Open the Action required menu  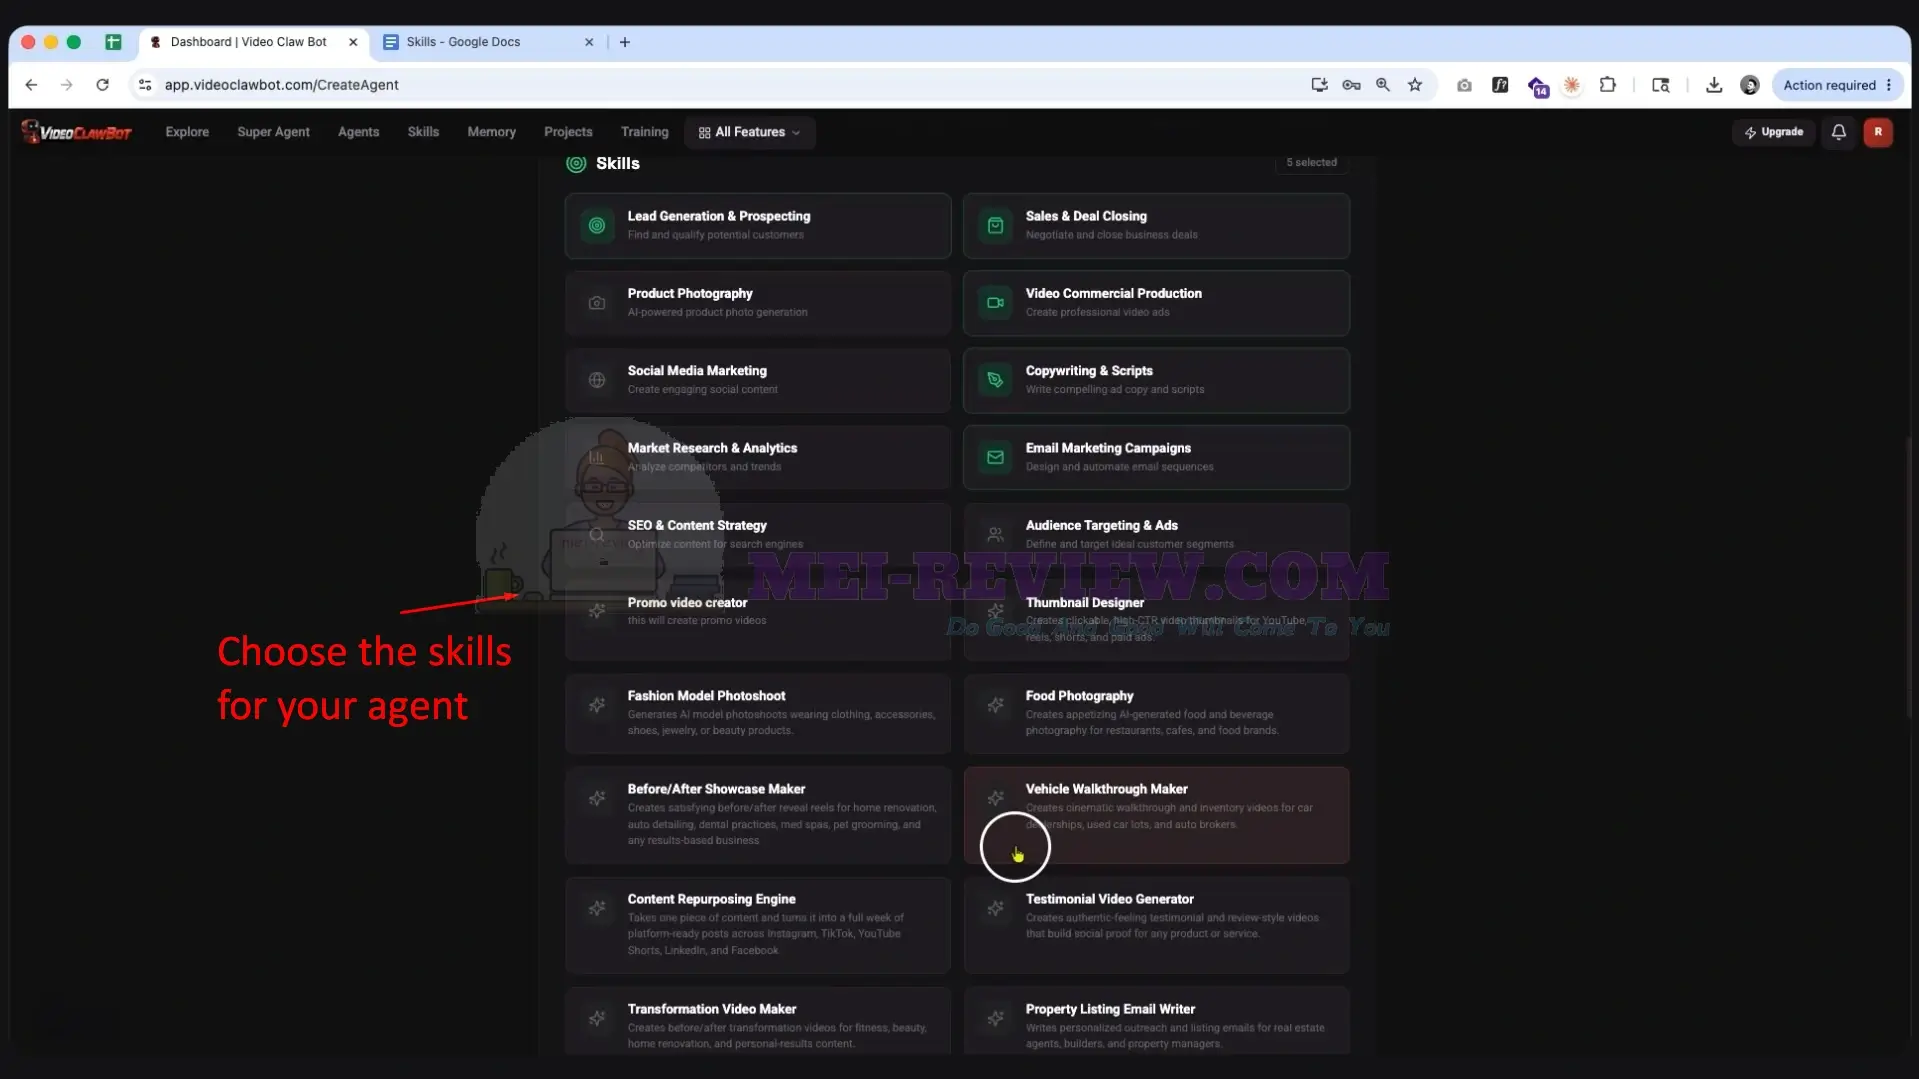click(x=1836, y=85)
